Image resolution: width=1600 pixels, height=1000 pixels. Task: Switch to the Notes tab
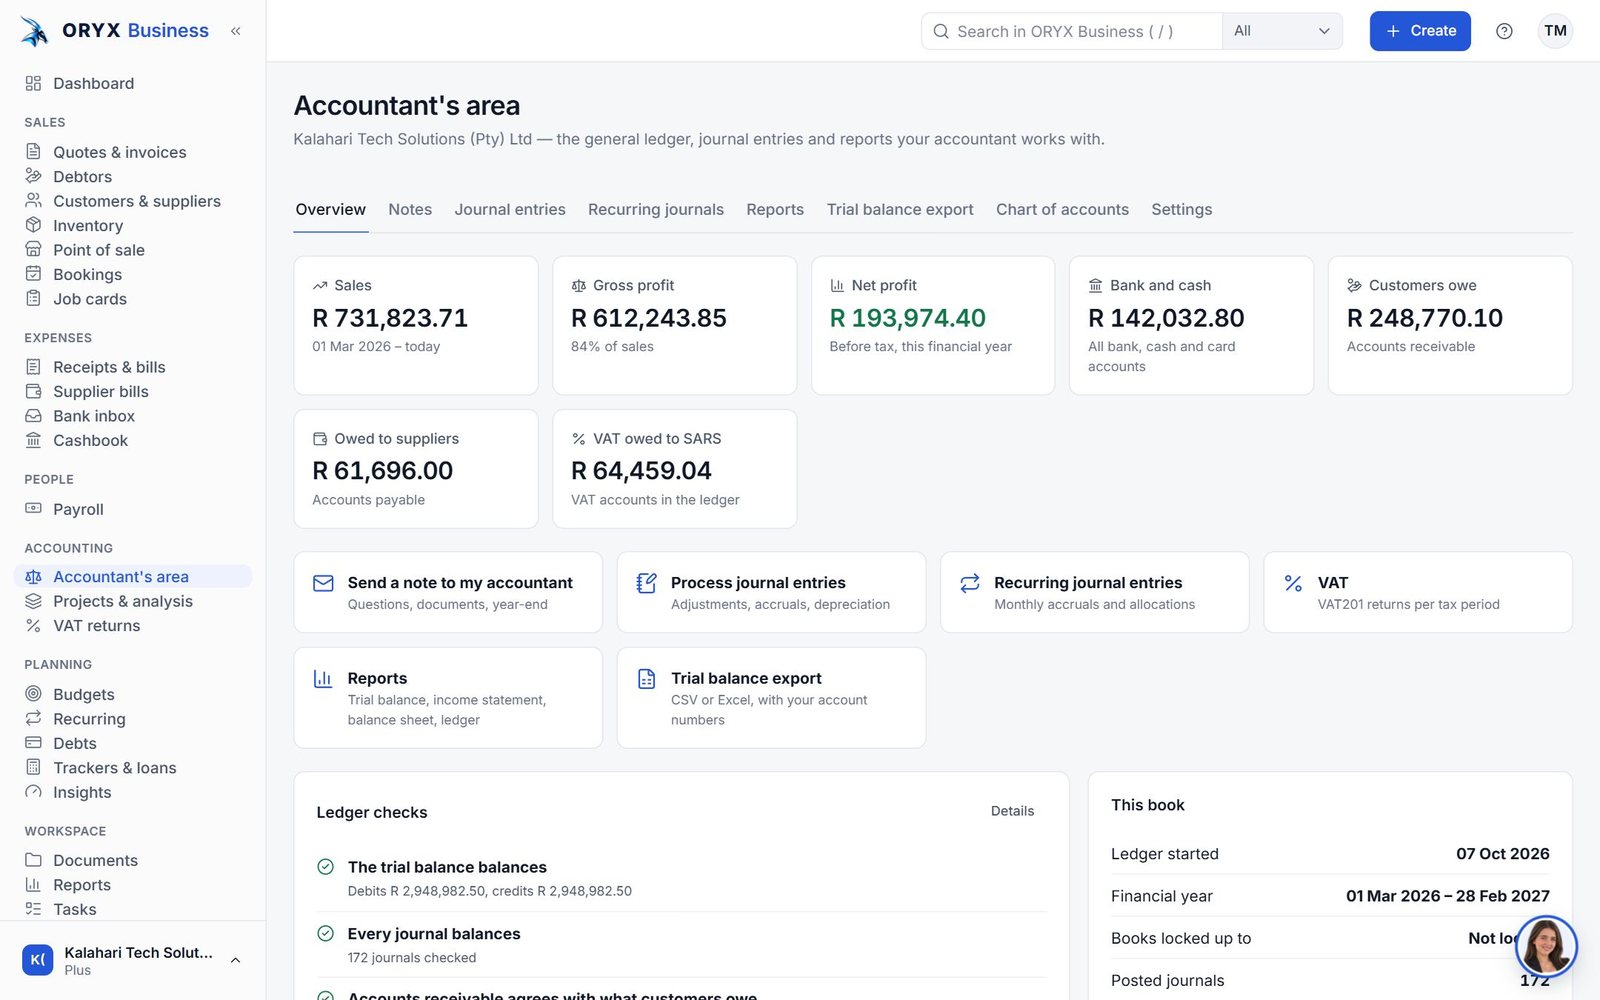coord(410,209)
